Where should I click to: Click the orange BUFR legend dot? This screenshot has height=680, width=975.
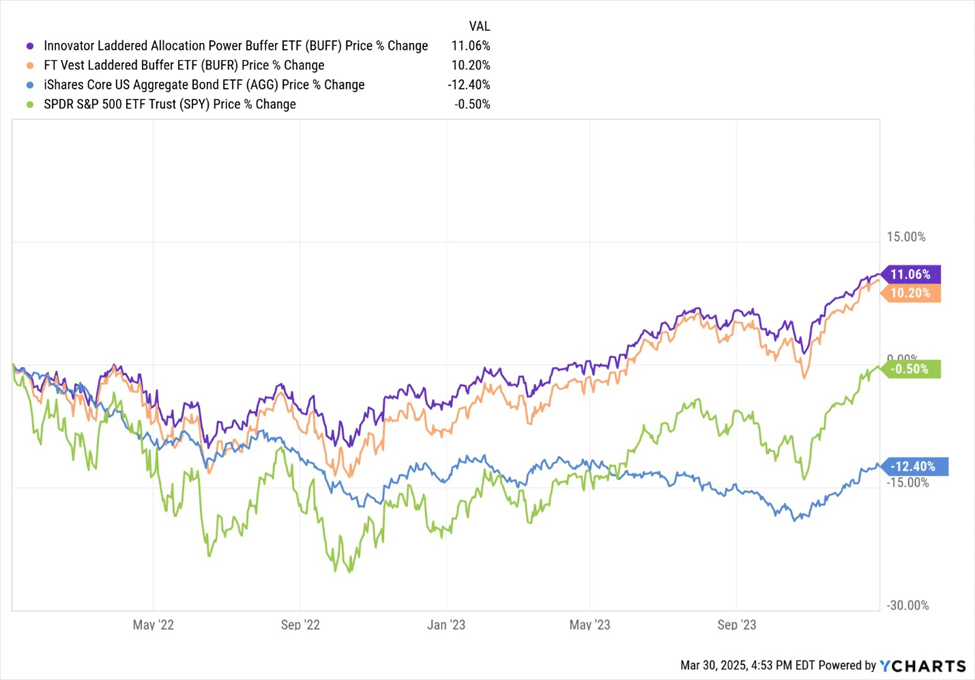pos(30,65)
